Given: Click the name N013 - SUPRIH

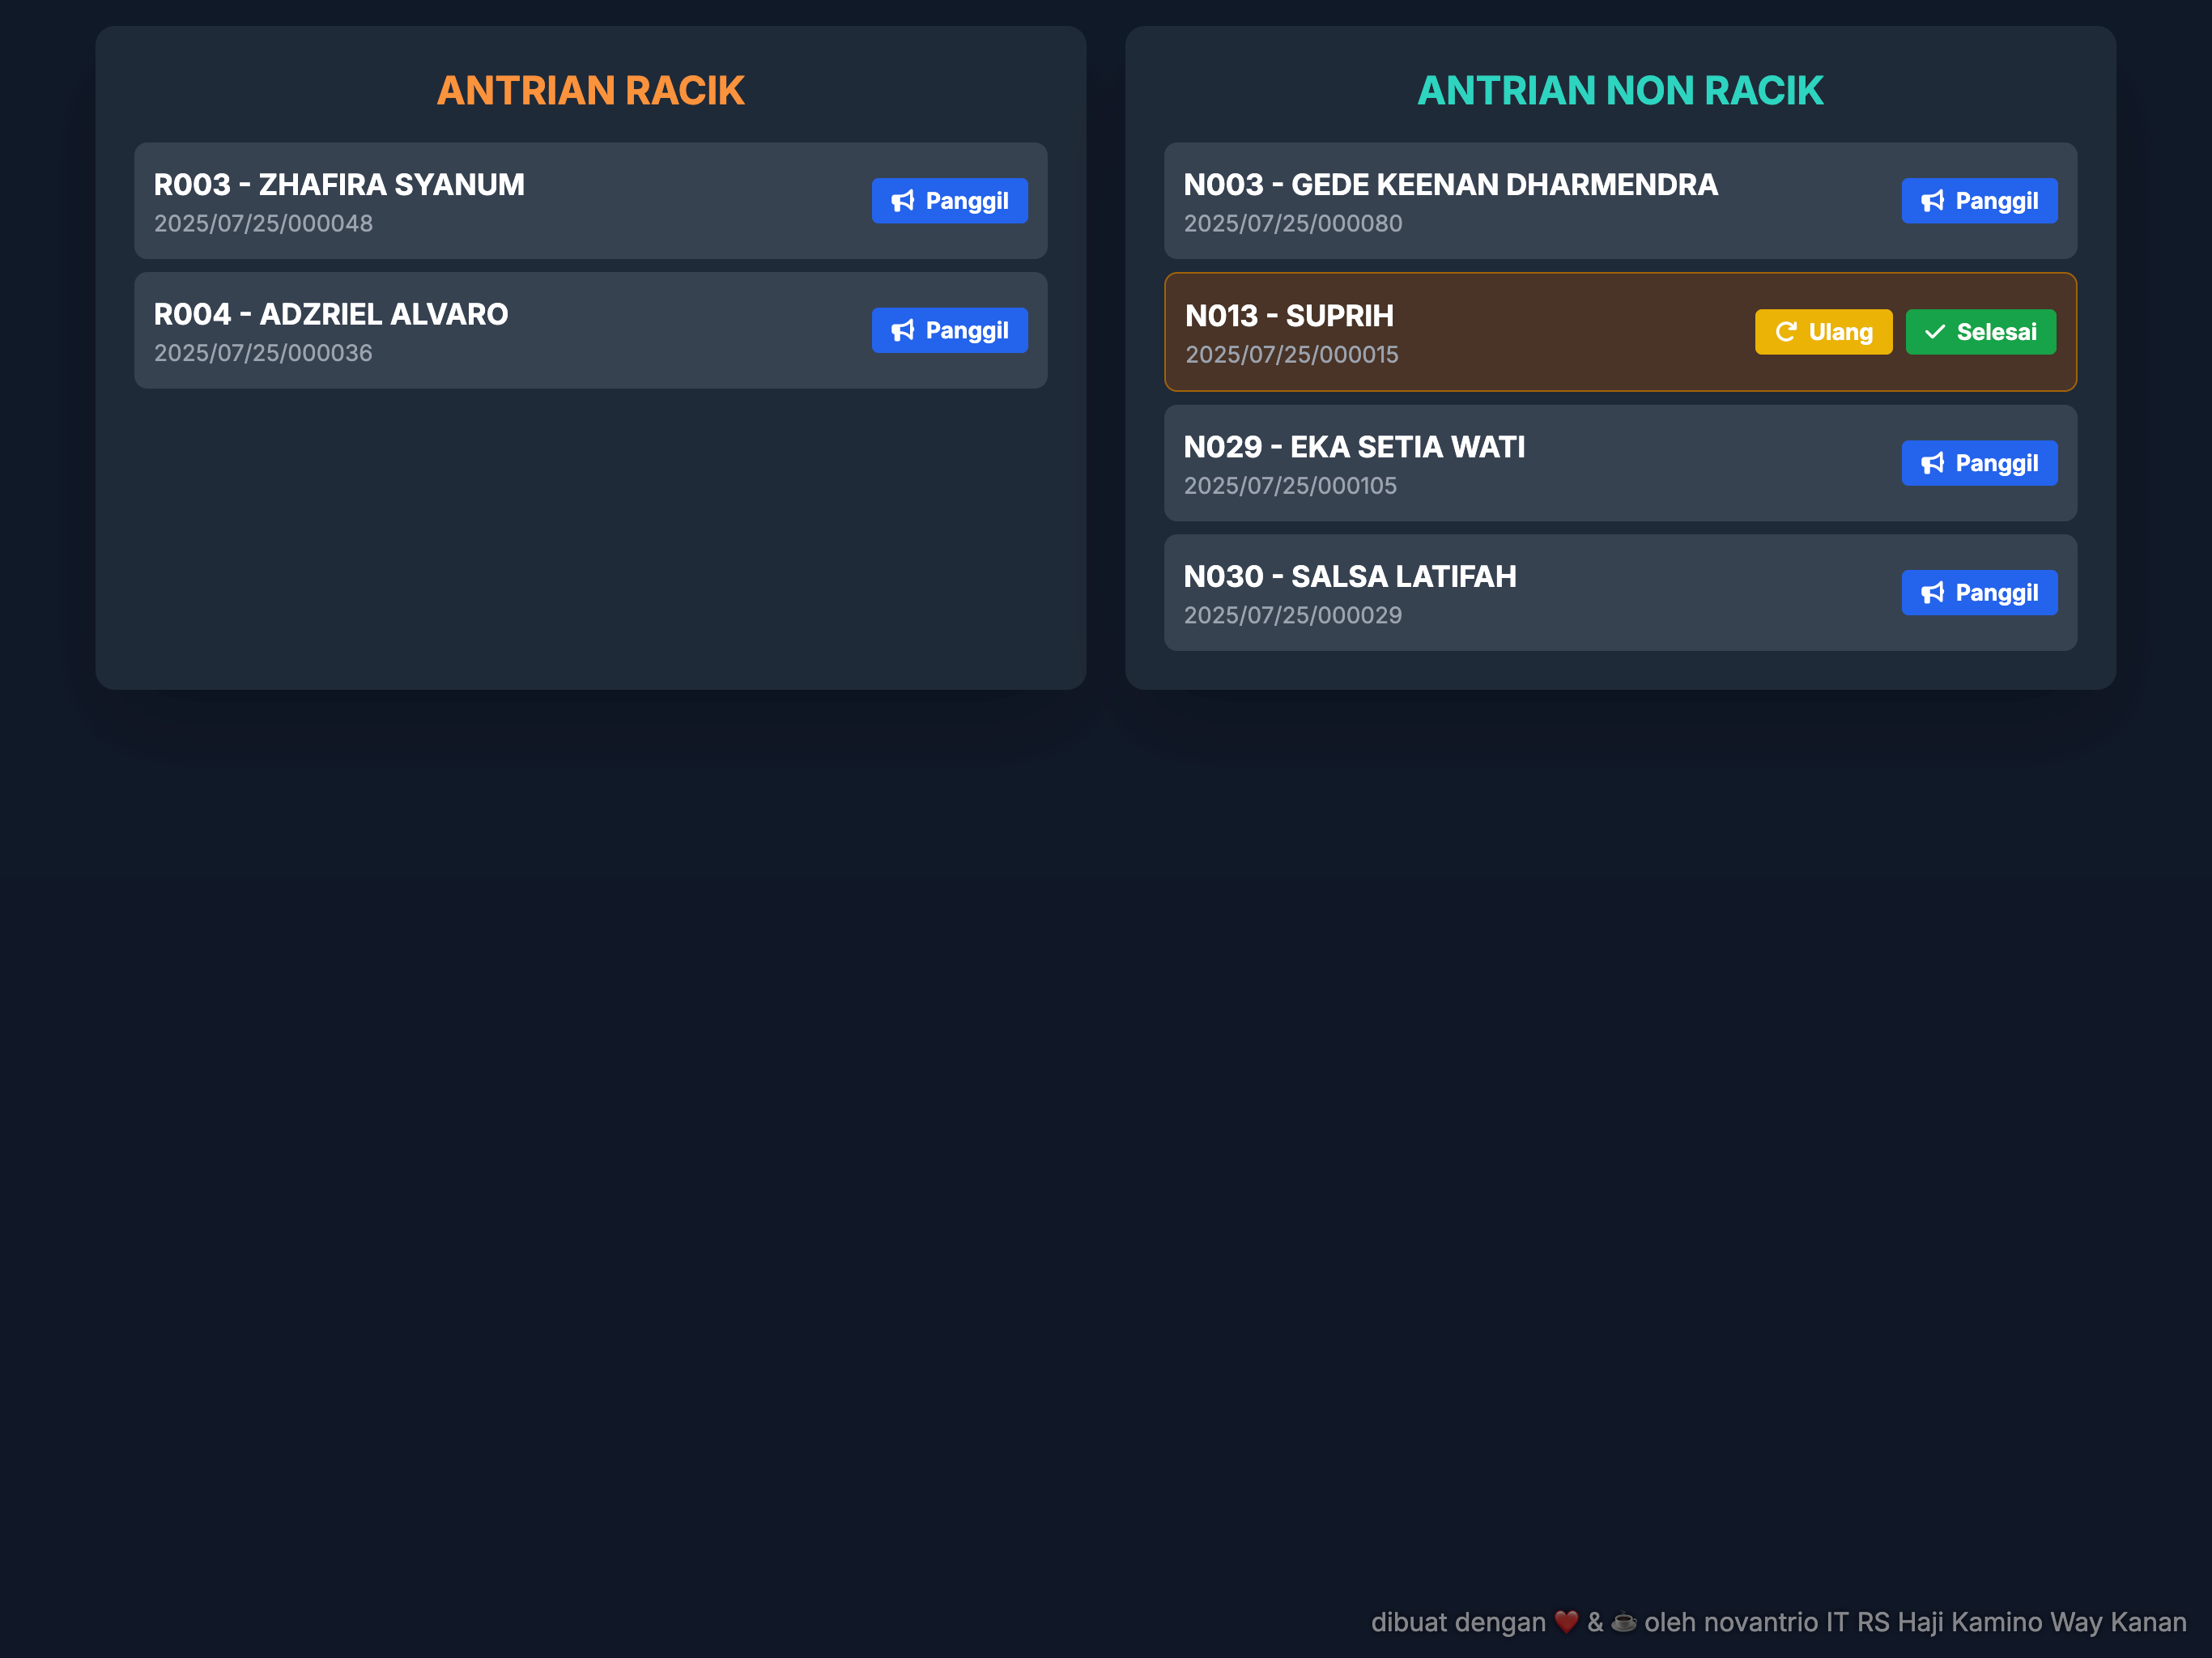Looking at the screenshot, I should [x=1289, y=316].
